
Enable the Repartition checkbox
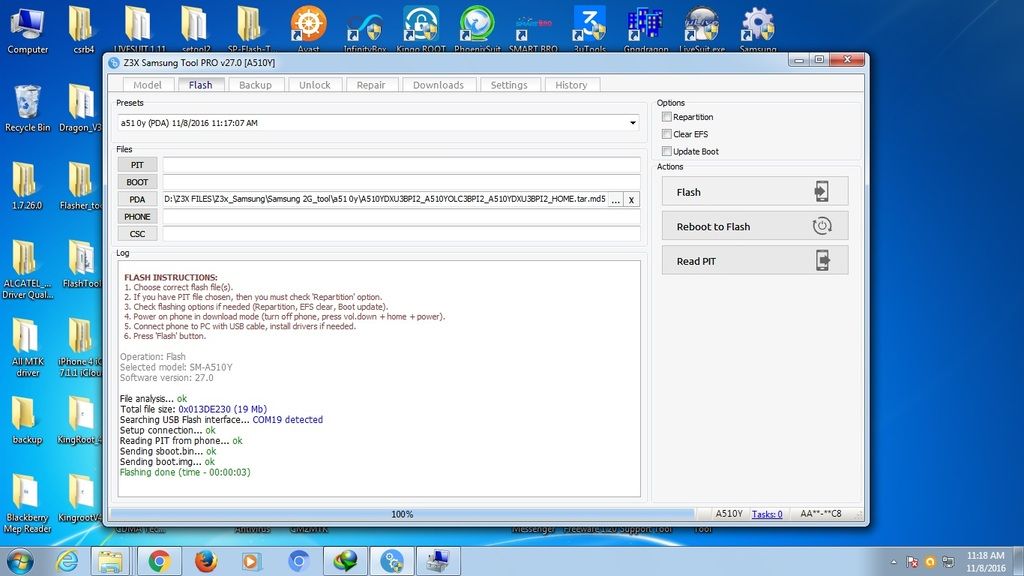pyautogui.click(x=667, y=117)
